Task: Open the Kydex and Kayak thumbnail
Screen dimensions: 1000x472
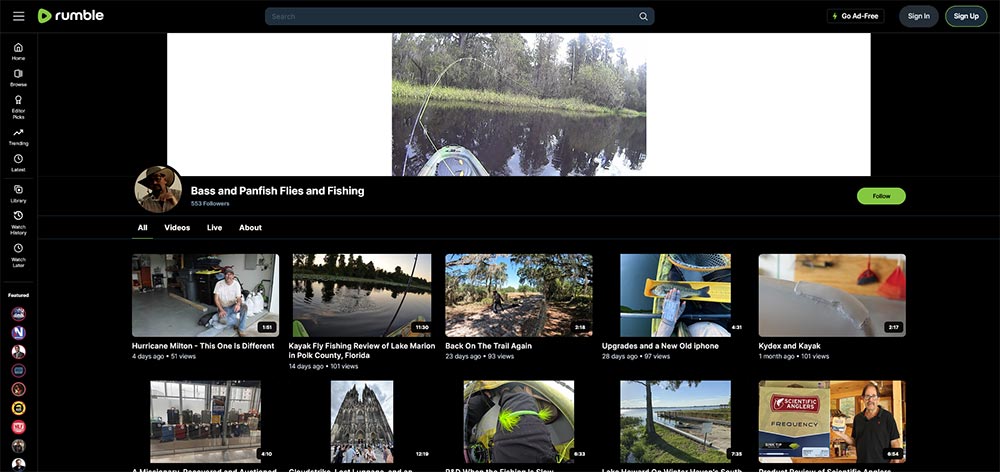Action: pos(832,295)
